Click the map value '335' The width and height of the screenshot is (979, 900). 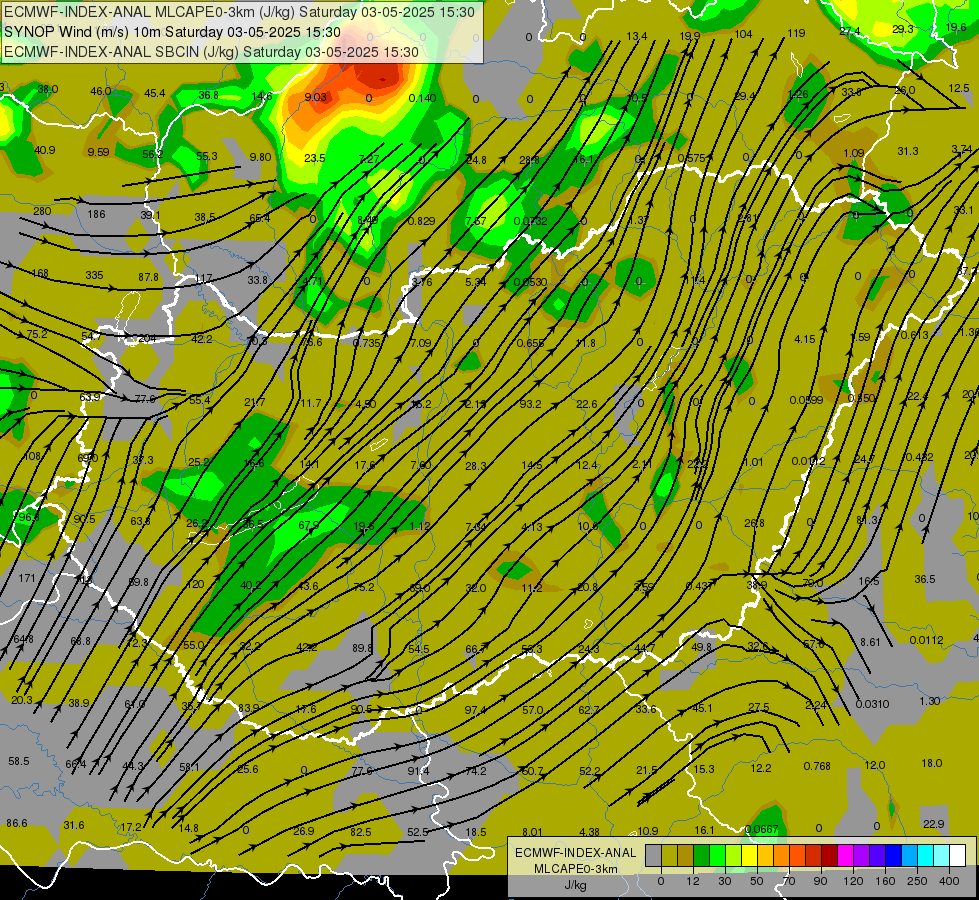pos(94,275)
